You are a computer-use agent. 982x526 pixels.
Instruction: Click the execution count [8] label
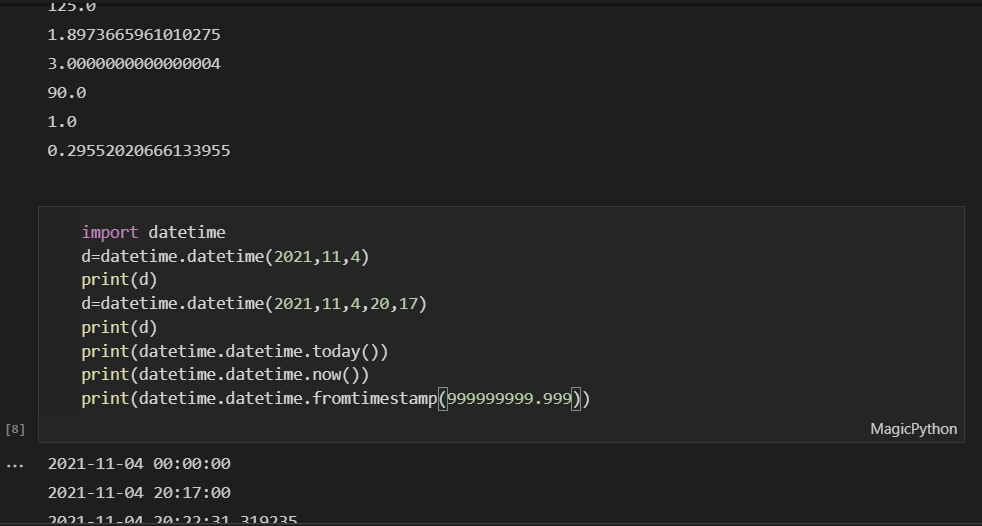pyautogui.click(x=15, y=429)
